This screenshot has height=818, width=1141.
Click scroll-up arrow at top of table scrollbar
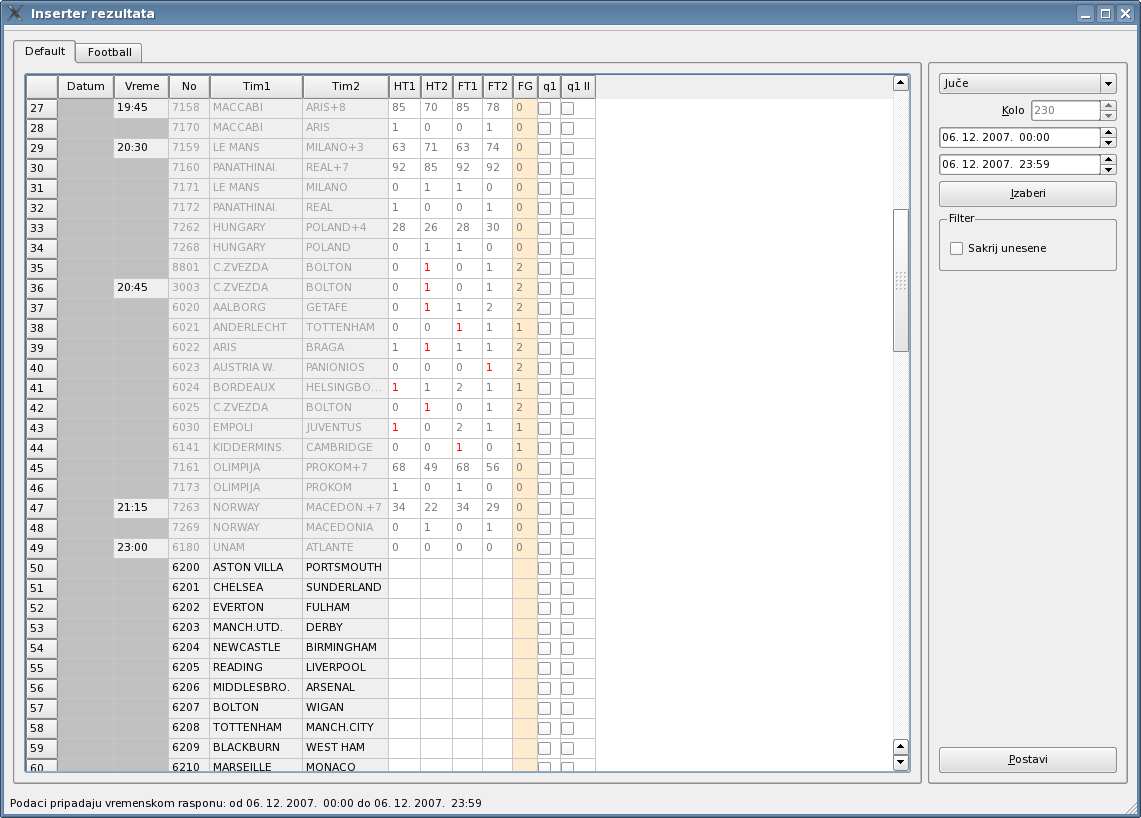click(900, 84)
